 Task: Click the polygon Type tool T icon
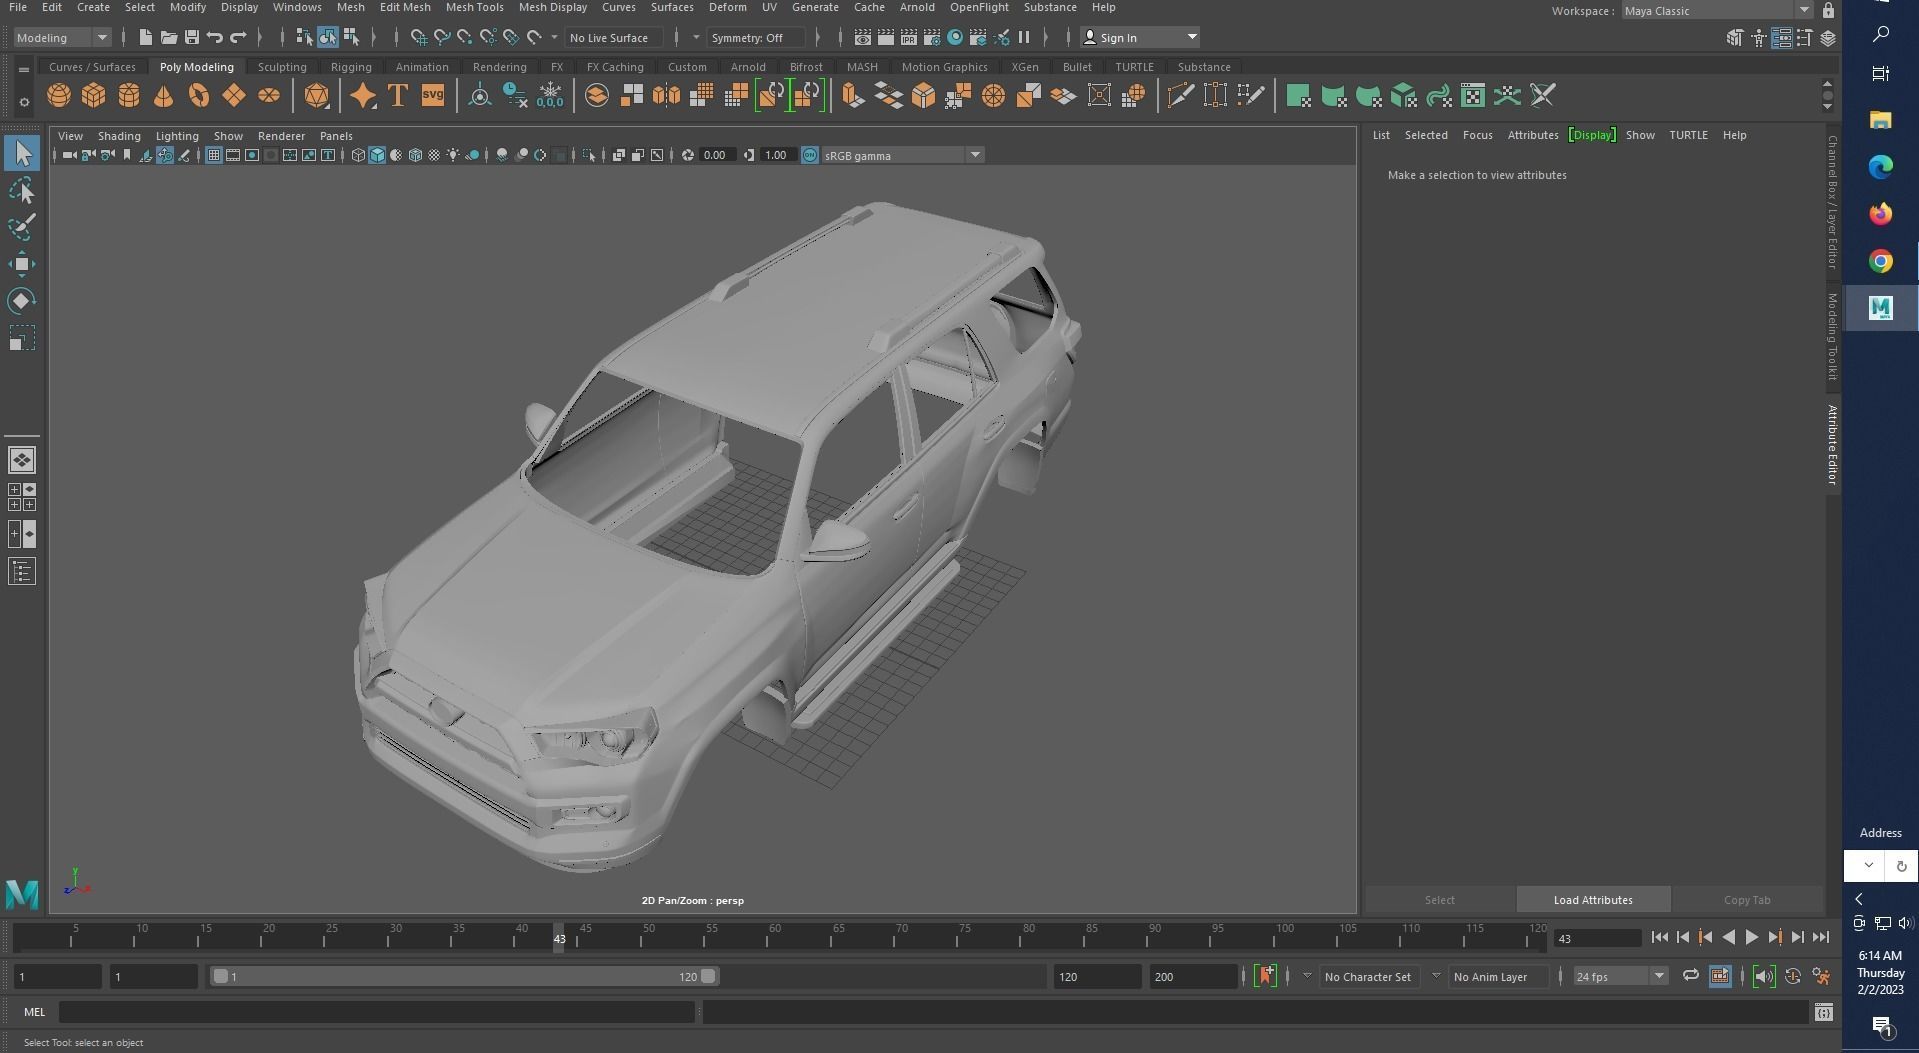(397, 96)
